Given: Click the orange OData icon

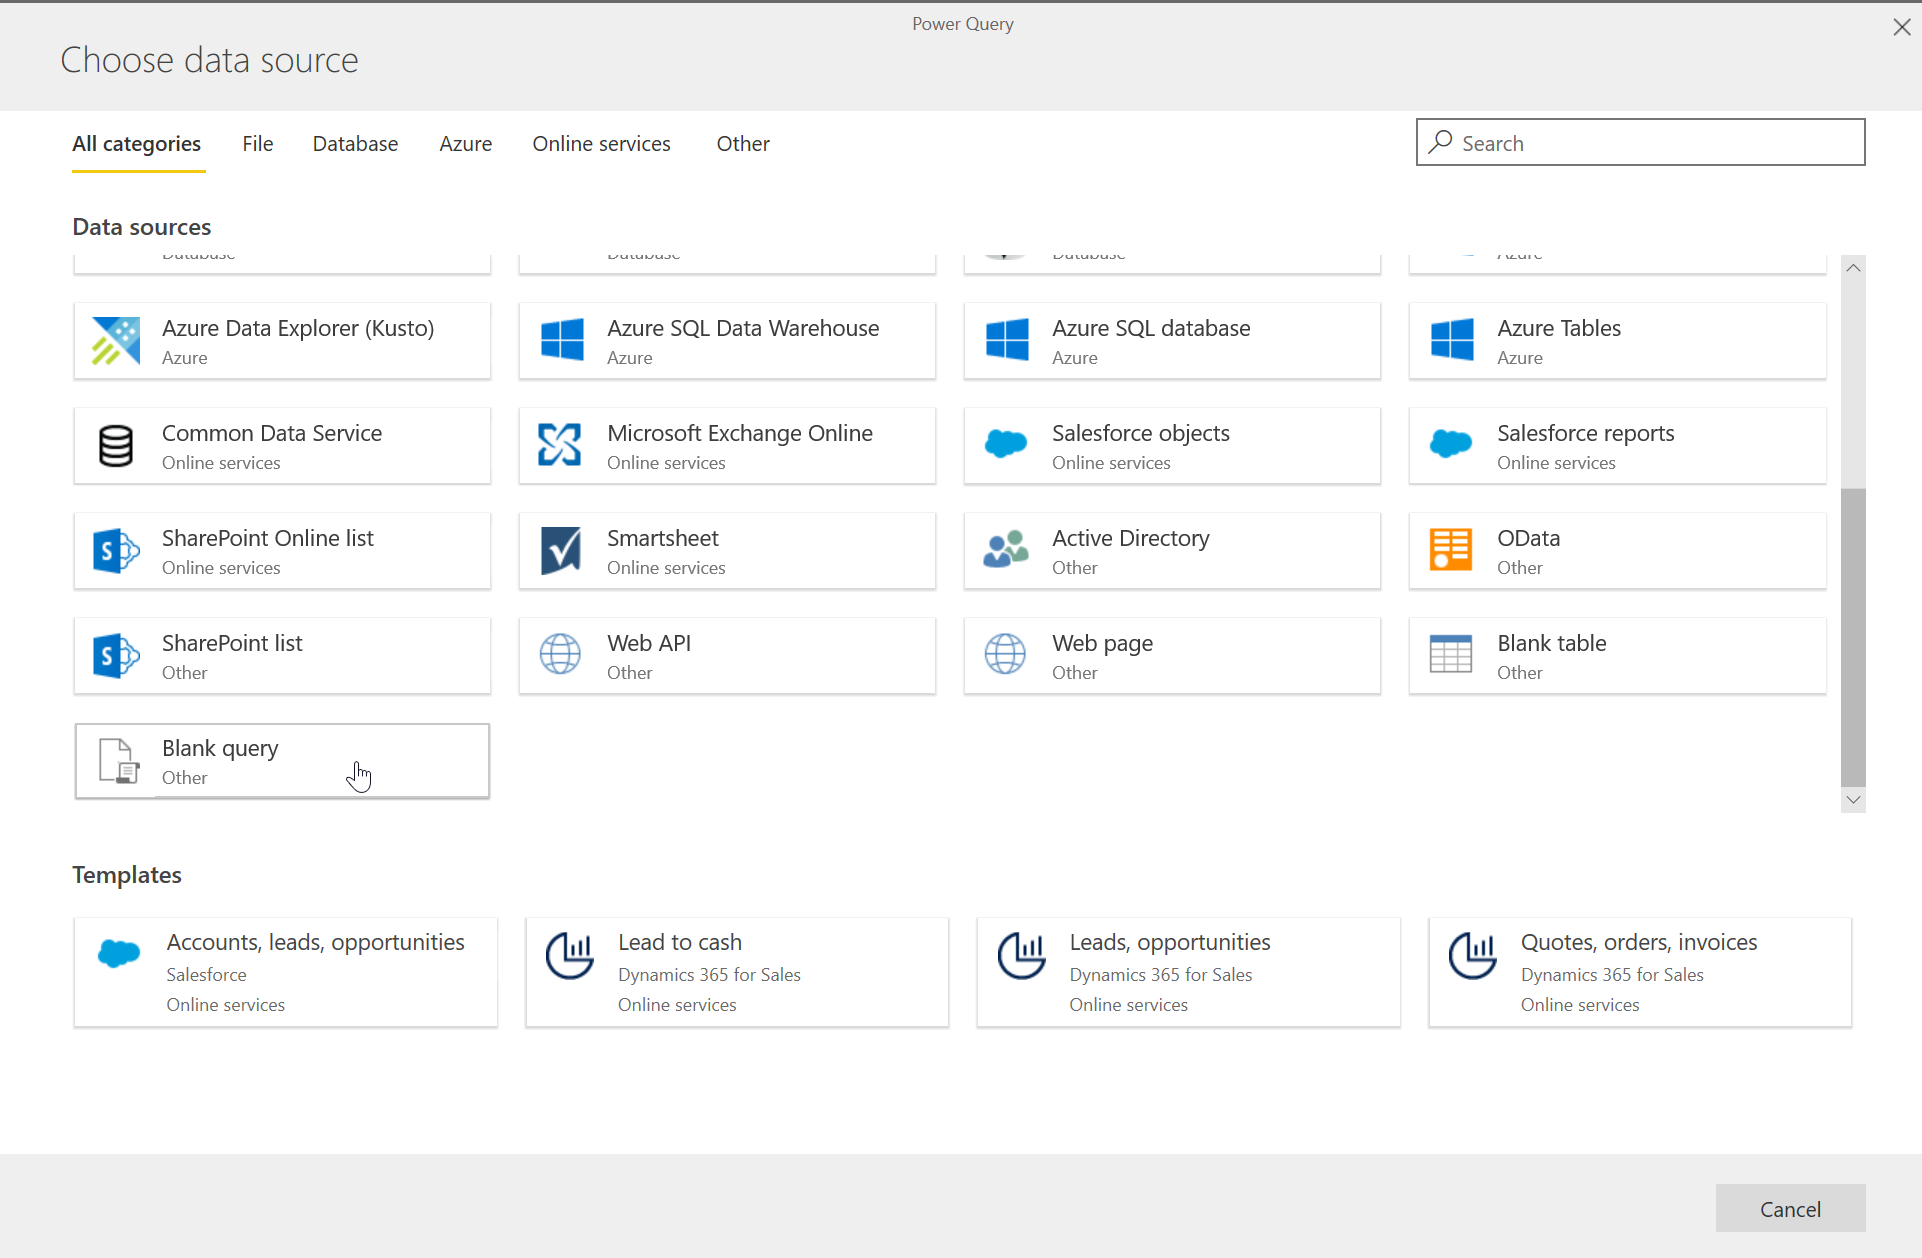Looking at the screenshot, I should tap(1451, 549).
